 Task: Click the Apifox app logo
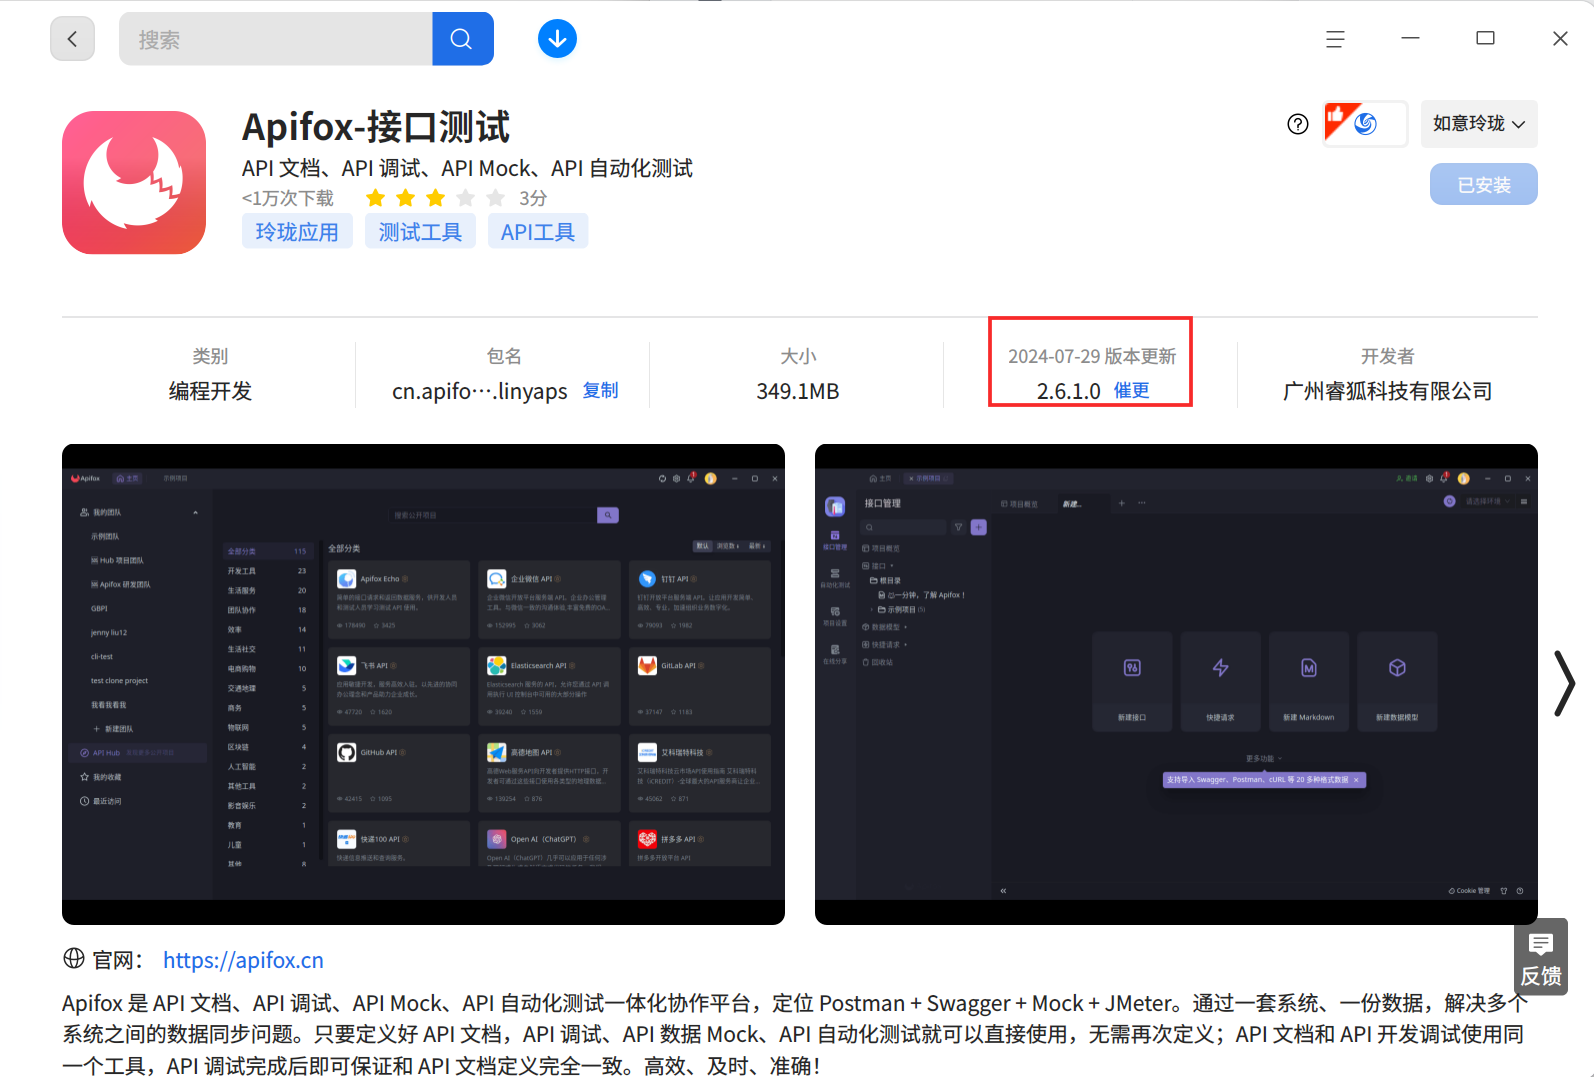[x=134, y=182]
